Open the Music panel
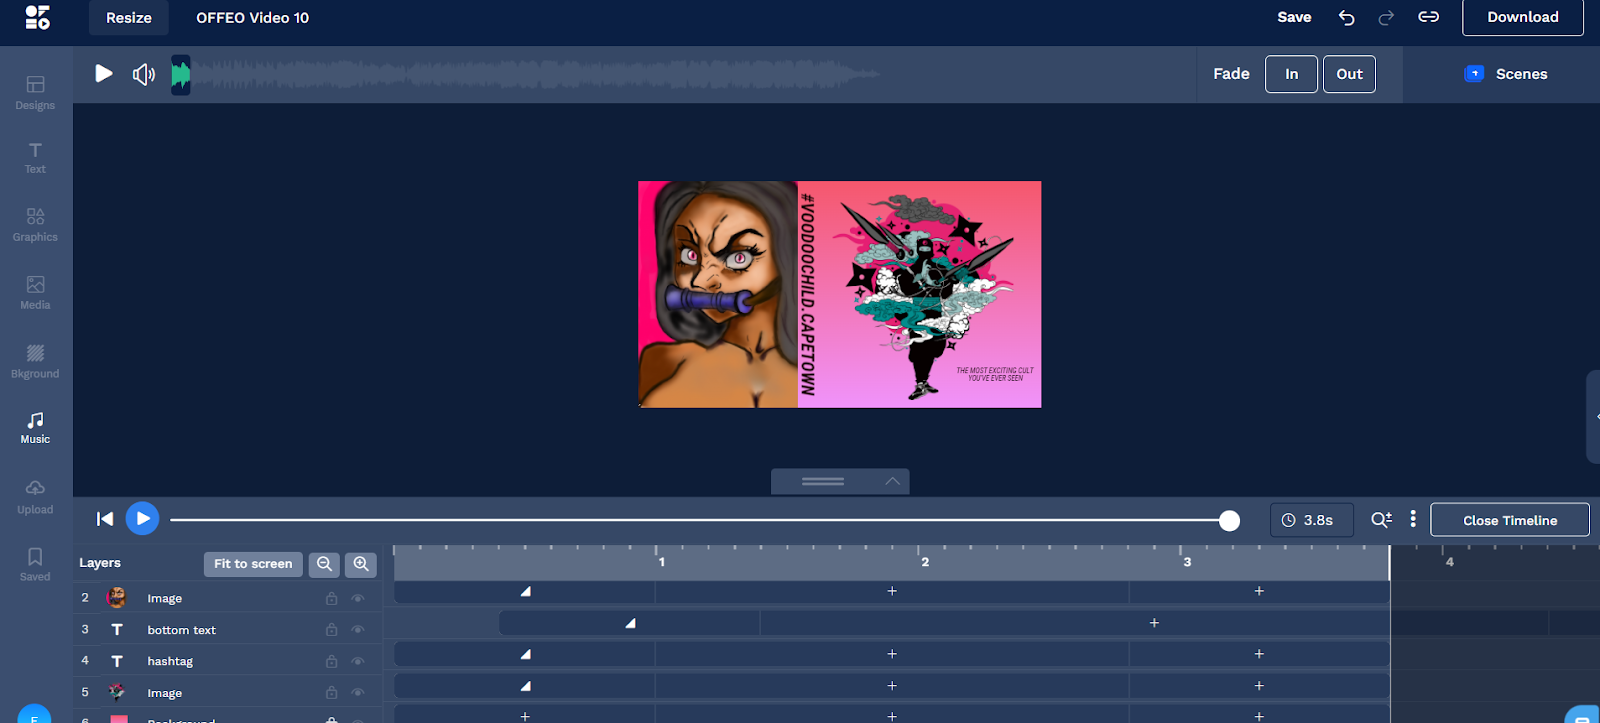 click(35, 428)
